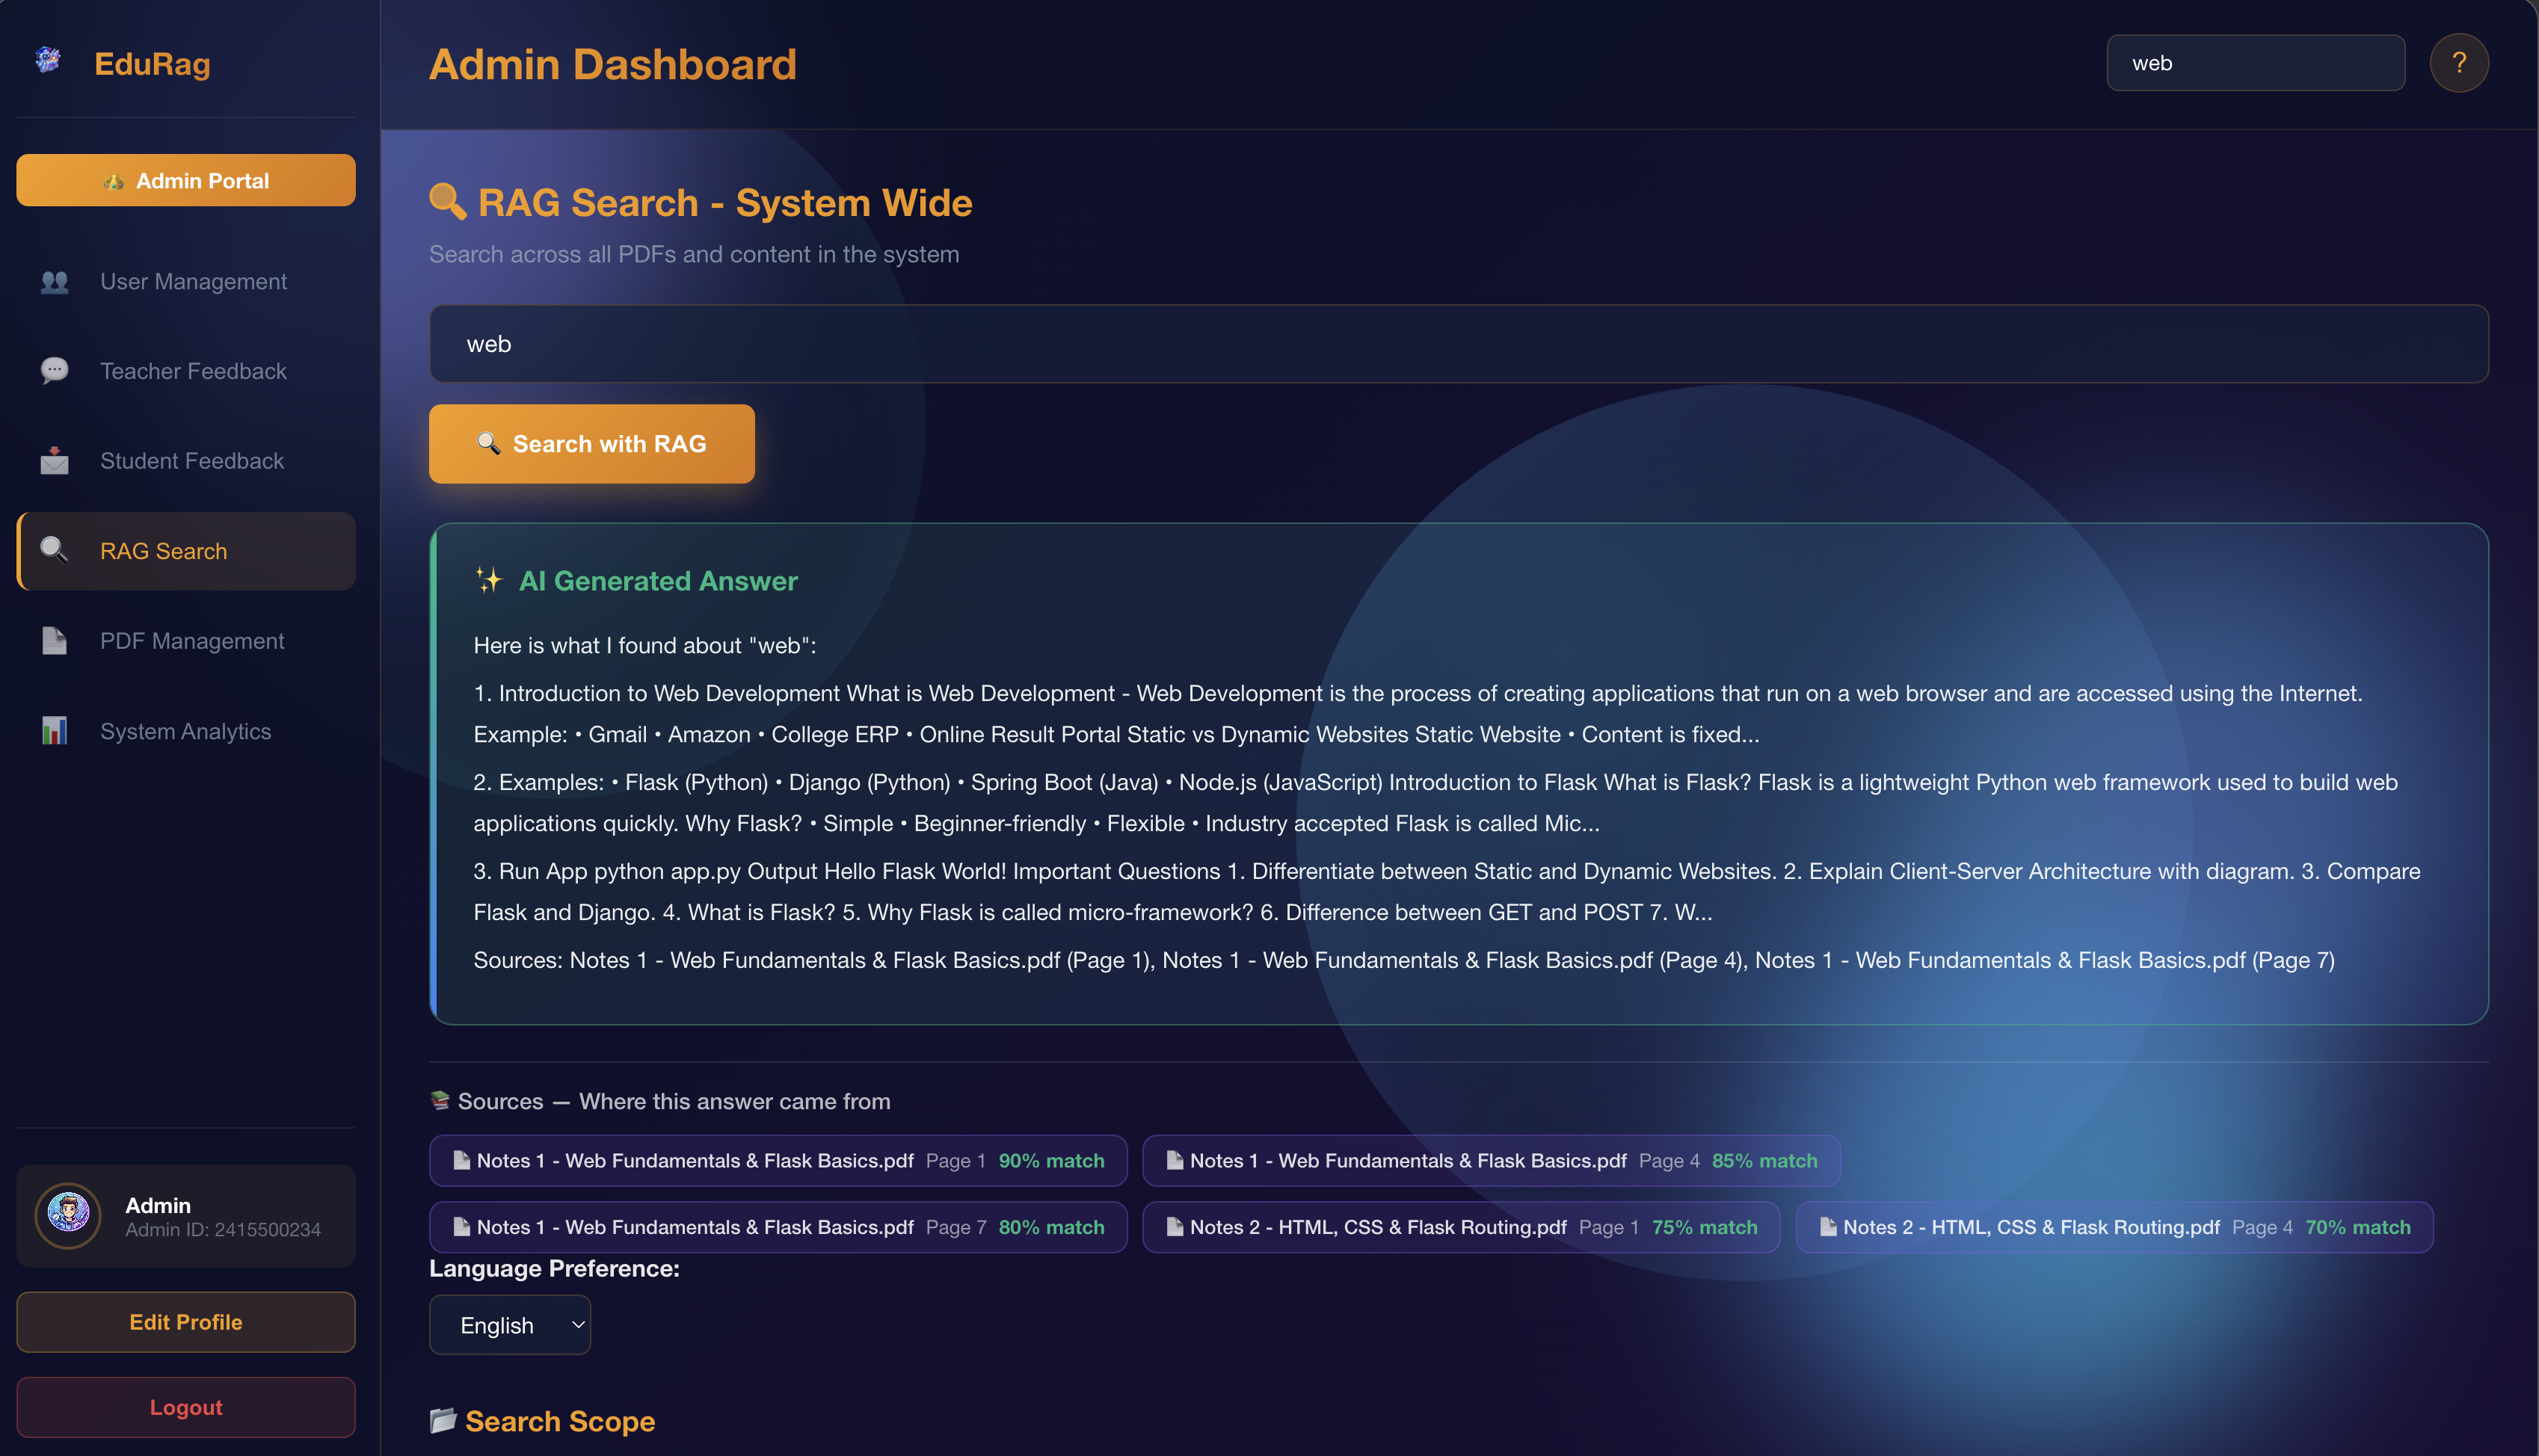Click the PDF Management document icon

[x=54, y=641]
